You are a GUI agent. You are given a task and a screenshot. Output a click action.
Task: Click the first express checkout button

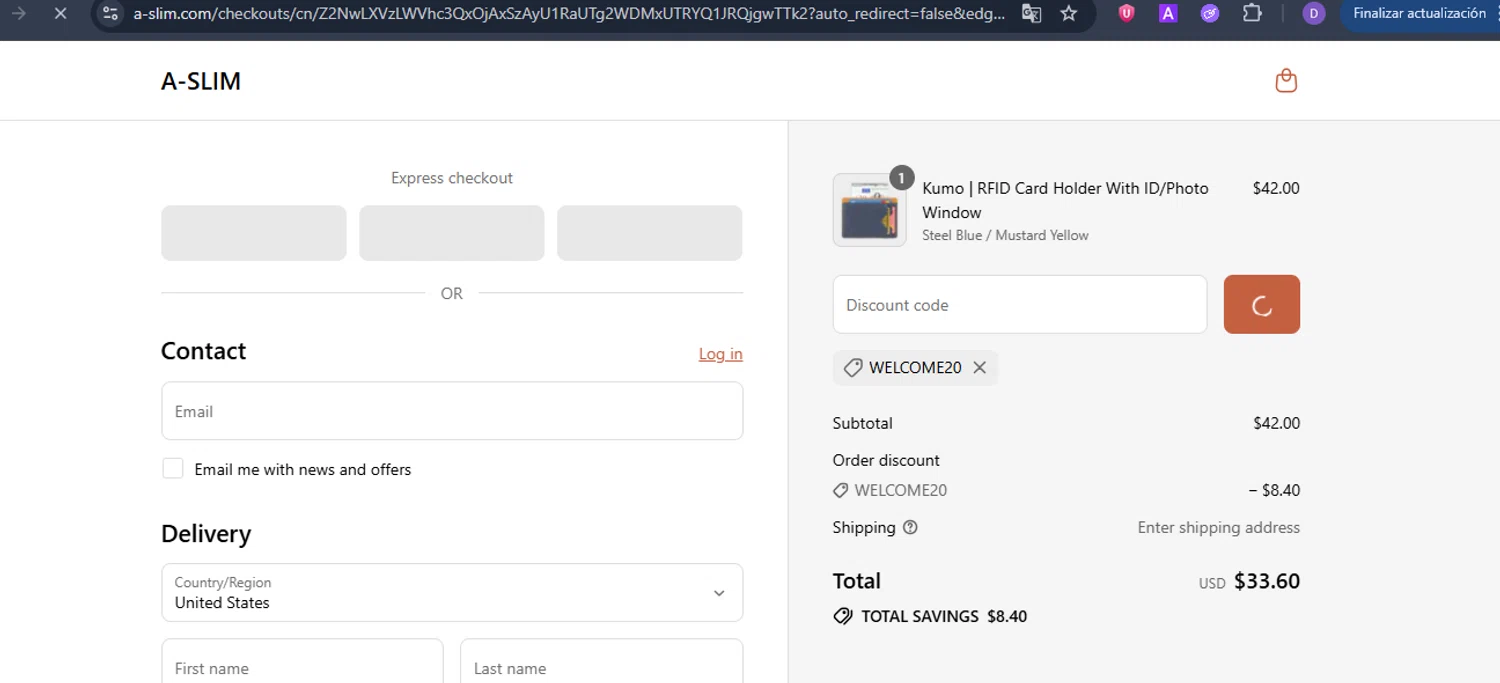pyautogui.click(x=254, y=233)
